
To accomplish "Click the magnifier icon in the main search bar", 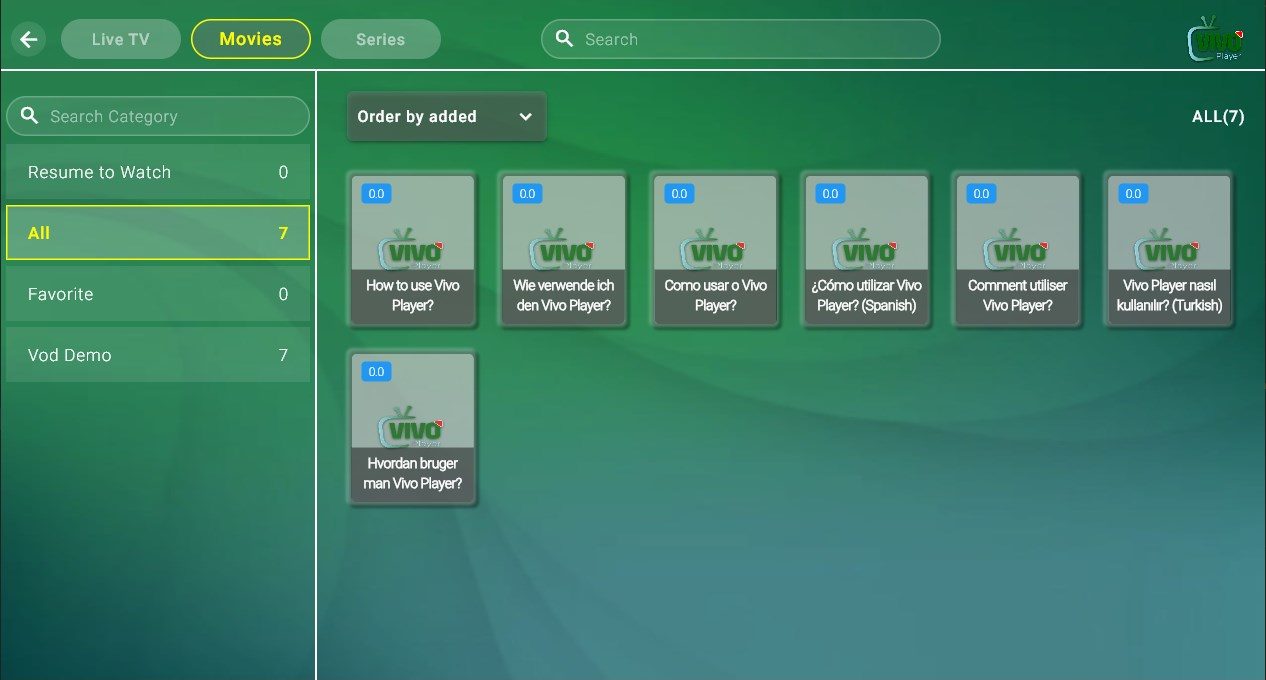I will coord(565,39).
